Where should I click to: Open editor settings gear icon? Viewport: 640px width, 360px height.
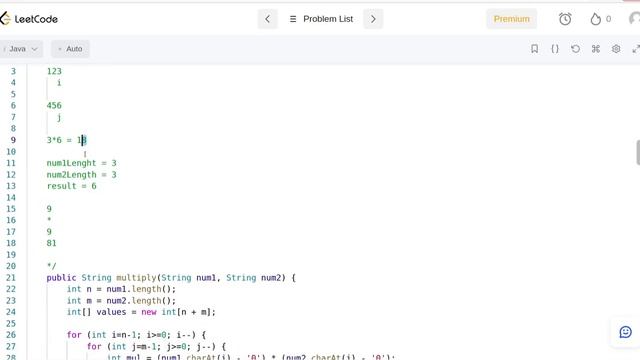(x=616, y=49)
